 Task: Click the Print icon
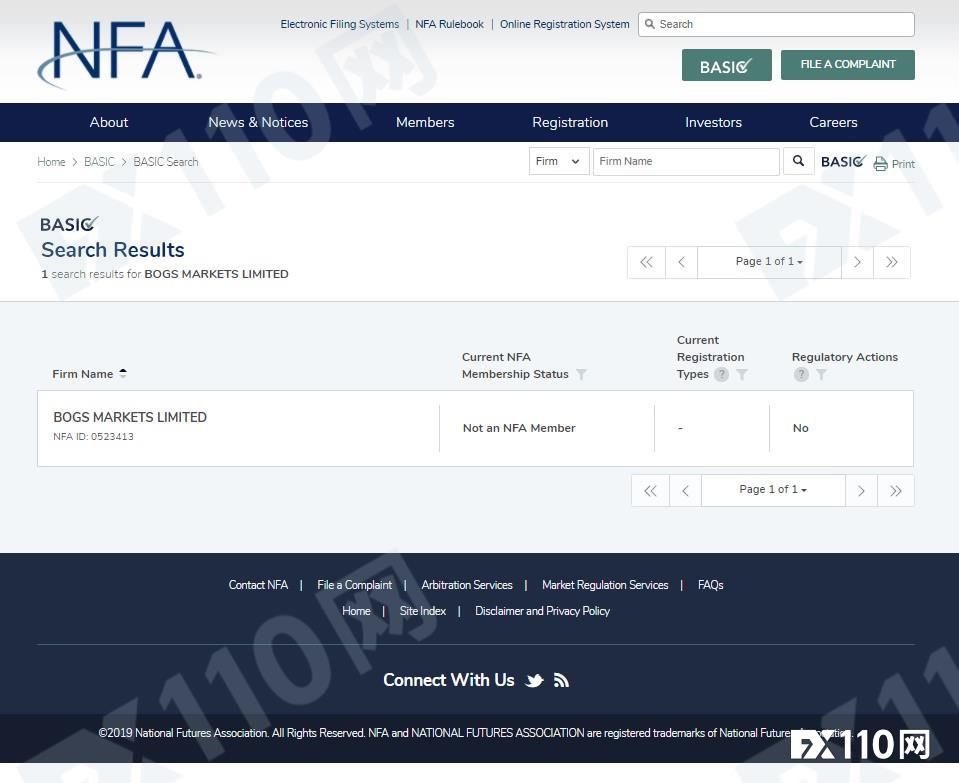880,163
